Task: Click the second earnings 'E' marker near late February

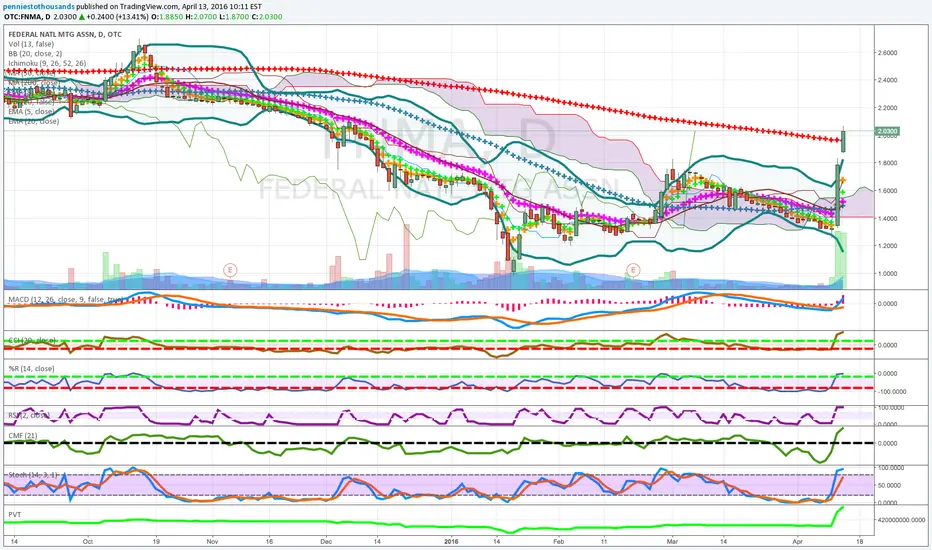Action: point(632,270)
